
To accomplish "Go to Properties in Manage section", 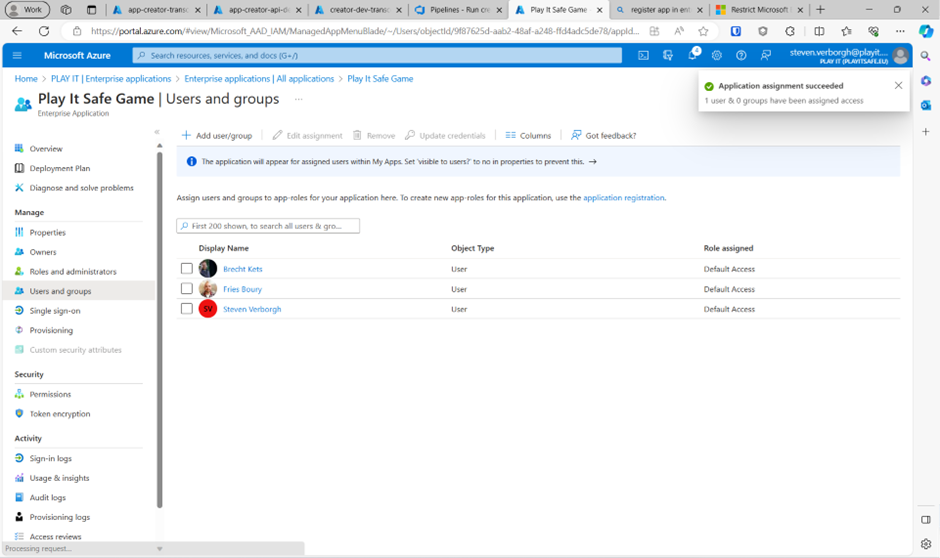I will pyautogui.click(x=47, y=233).
